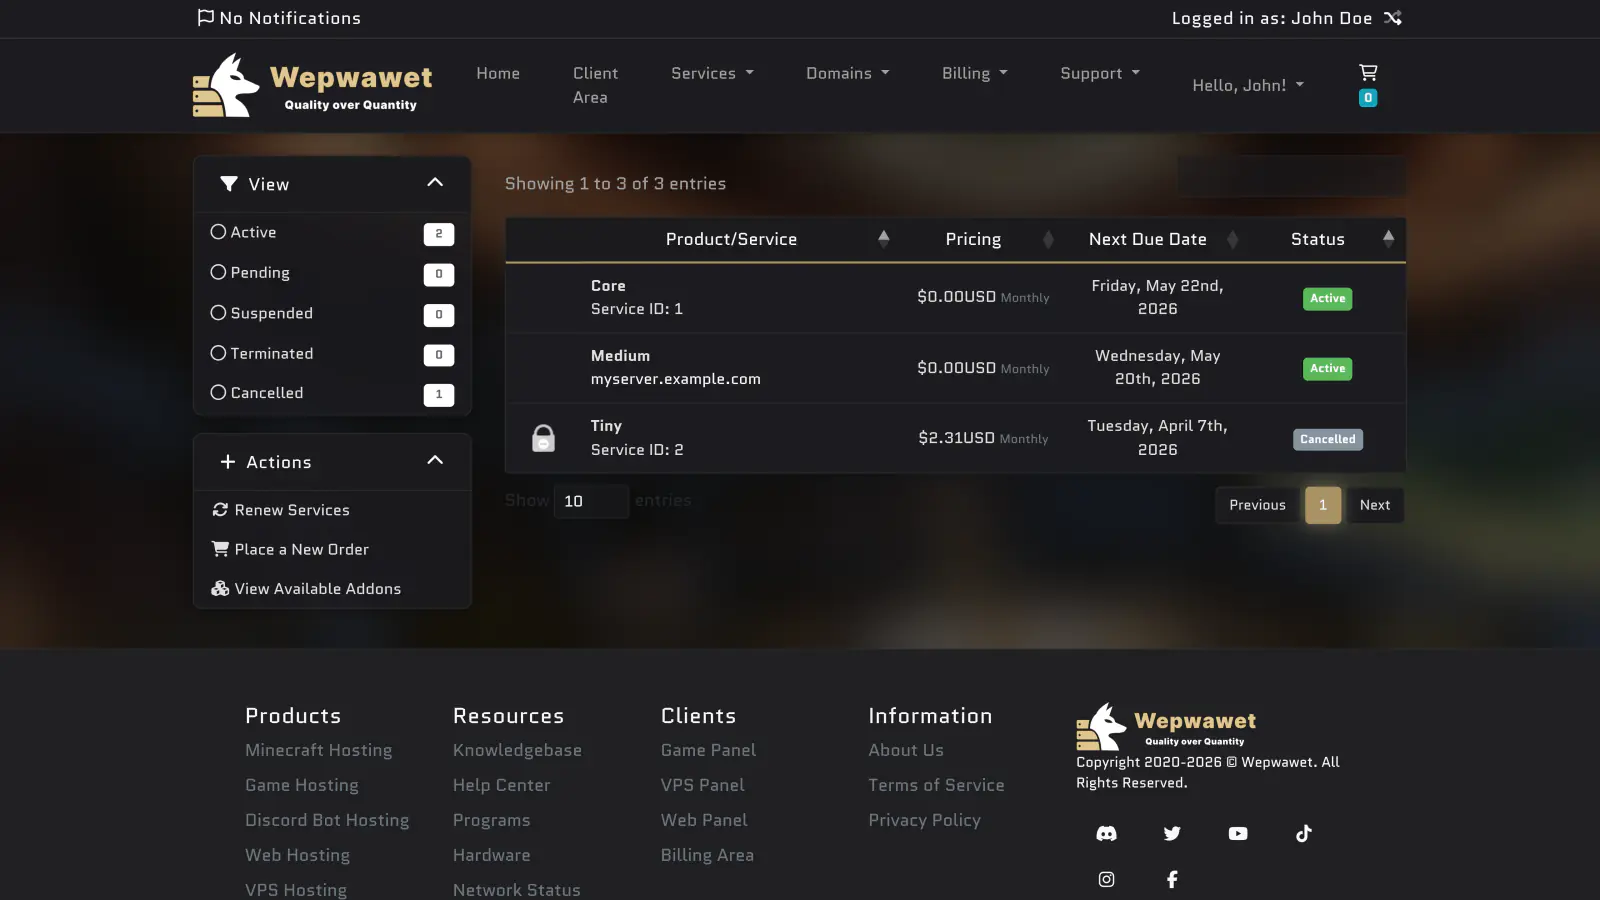Click the Renew Services link
The width and height of the screenshot is (1600, 900).
(x=291, y=510)
